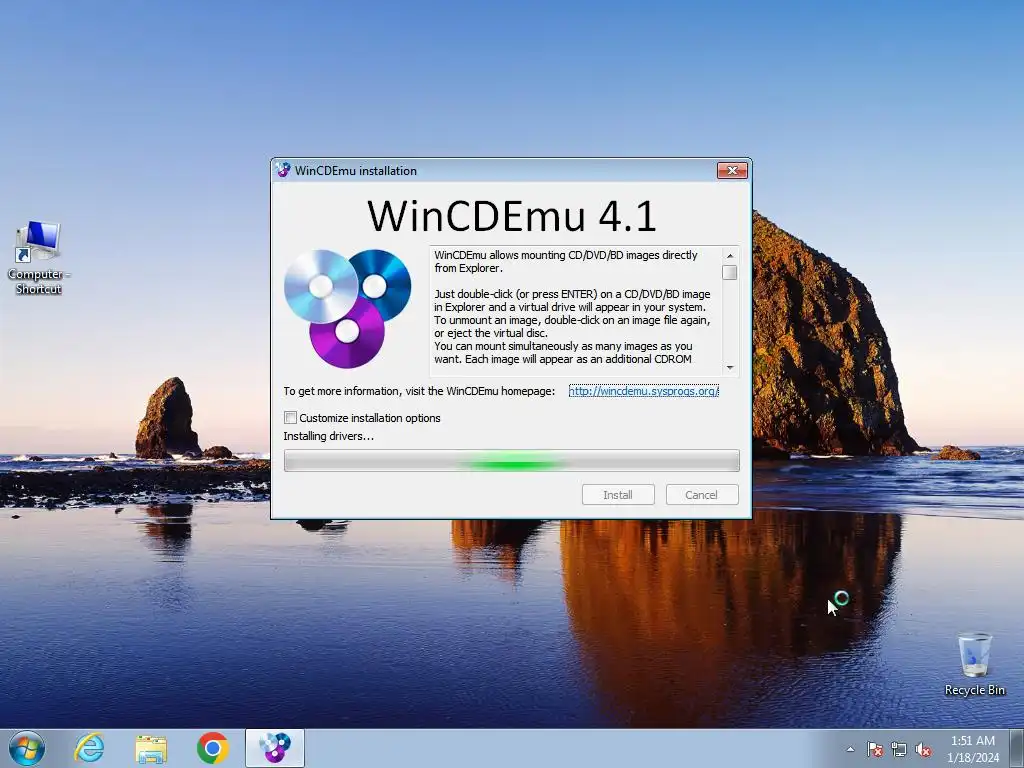Screen dimensions: 1024x768
Task: Enable Customize installation options checkbox
Action: pyautogui.click(x=291, y=417)
